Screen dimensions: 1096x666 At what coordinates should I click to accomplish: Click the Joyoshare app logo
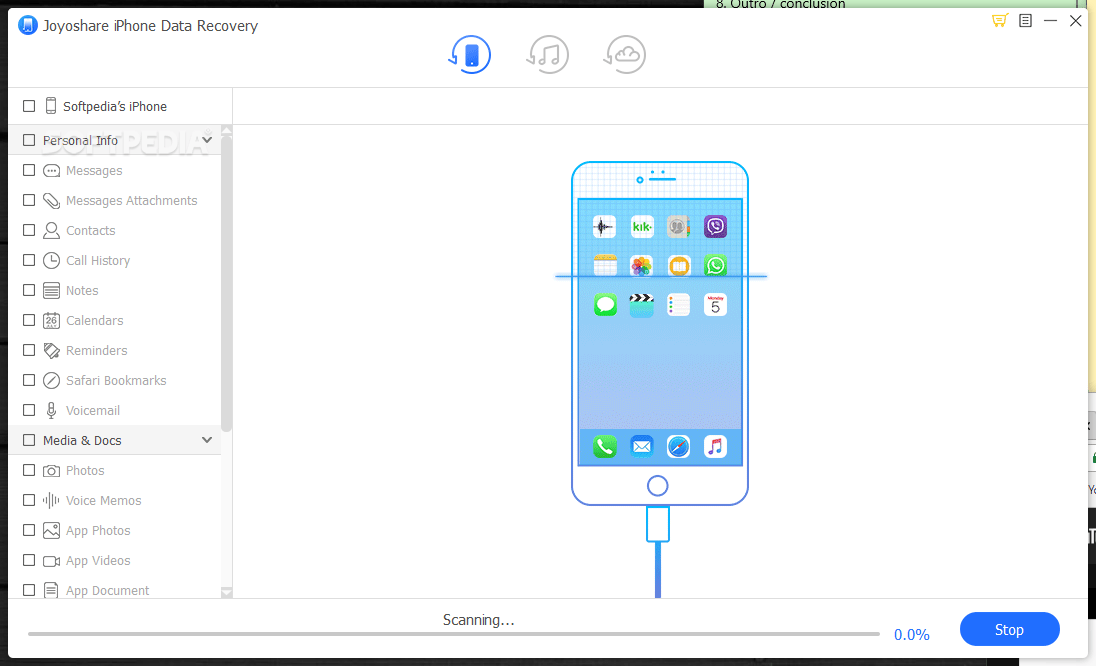[x=27, y=25]
